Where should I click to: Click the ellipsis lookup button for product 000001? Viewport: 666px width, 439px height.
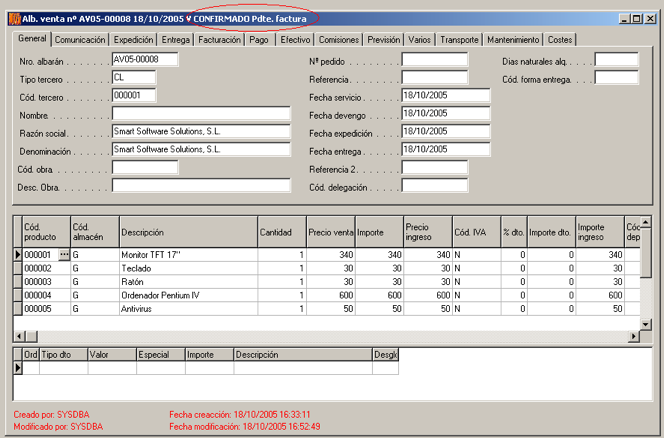[x=65, y=256]
